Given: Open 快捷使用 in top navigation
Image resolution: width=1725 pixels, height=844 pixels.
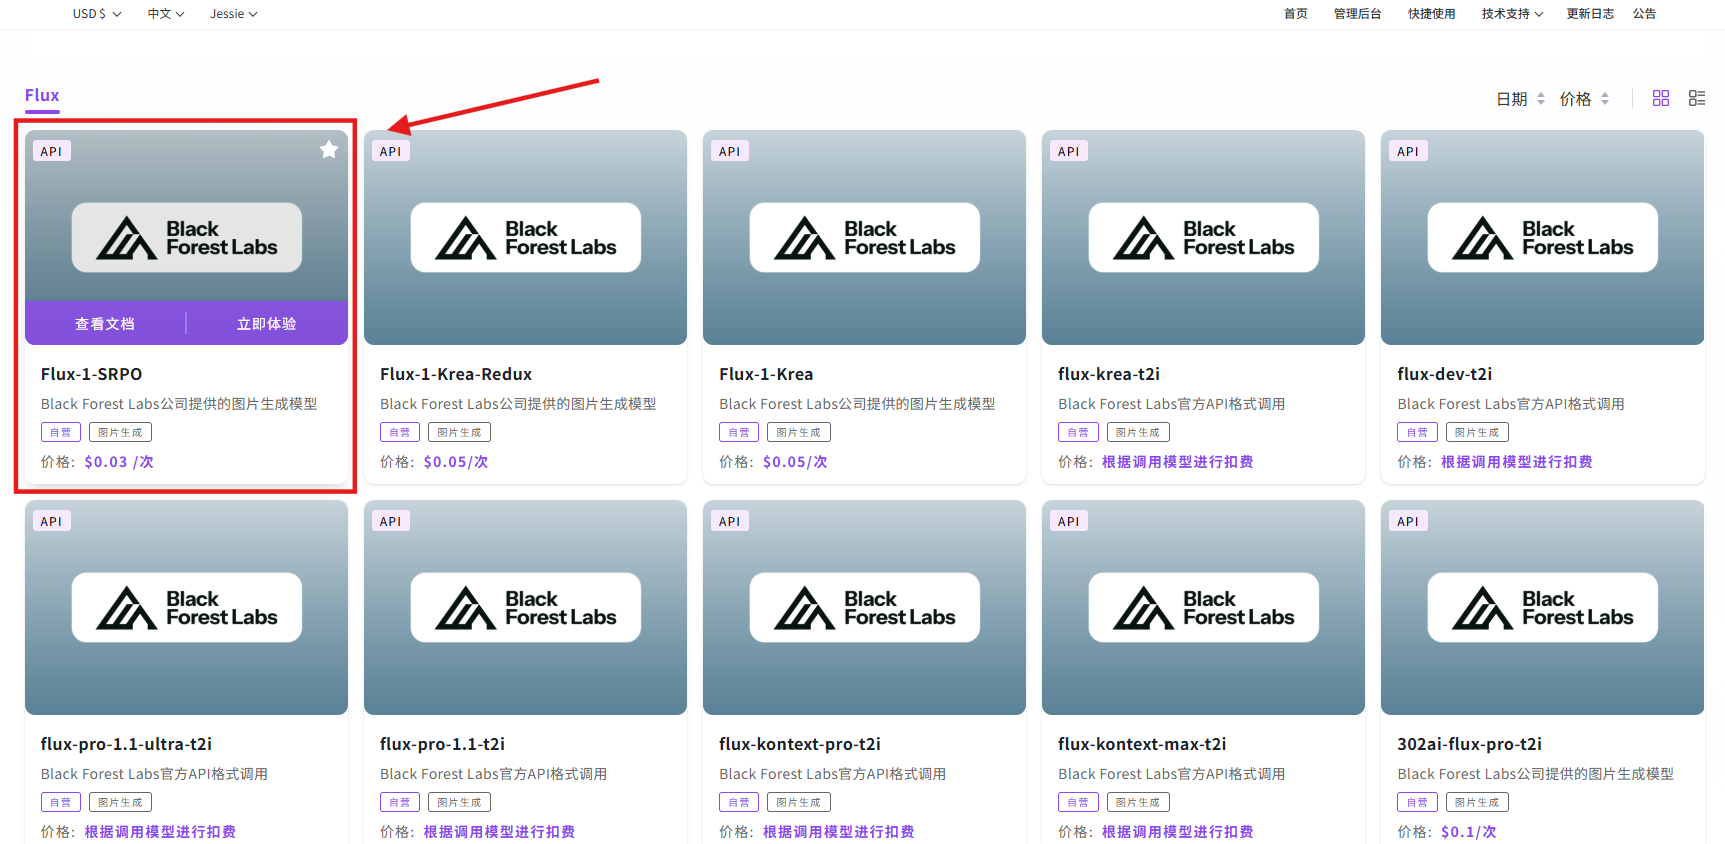Looking at the screenshot, I should [1431, 14].
